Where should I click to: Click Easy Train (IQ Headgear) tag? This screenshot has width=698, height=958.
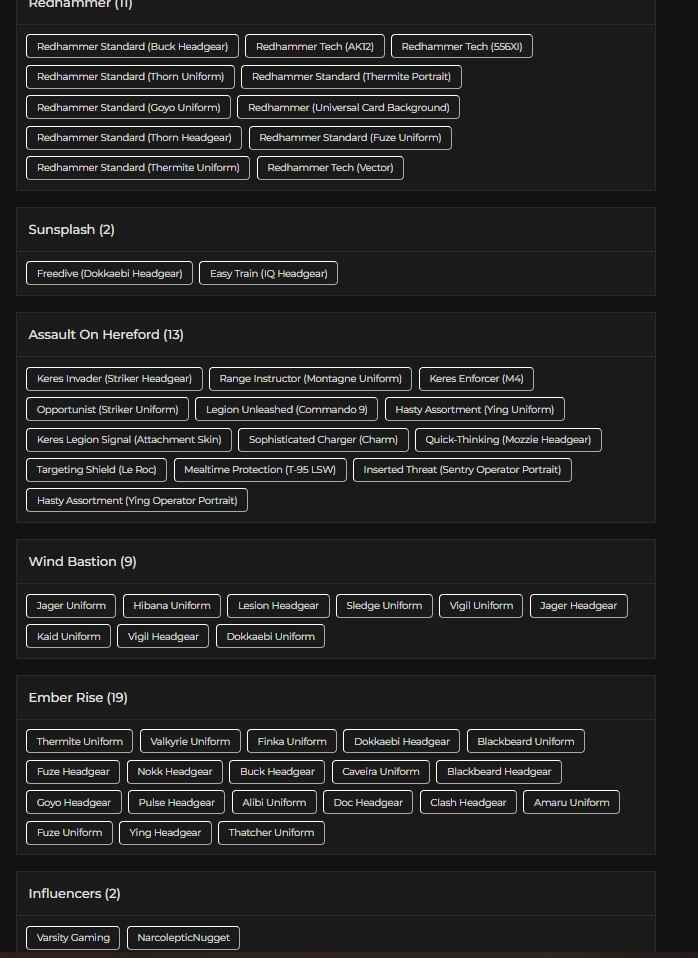tap(268, 273)
